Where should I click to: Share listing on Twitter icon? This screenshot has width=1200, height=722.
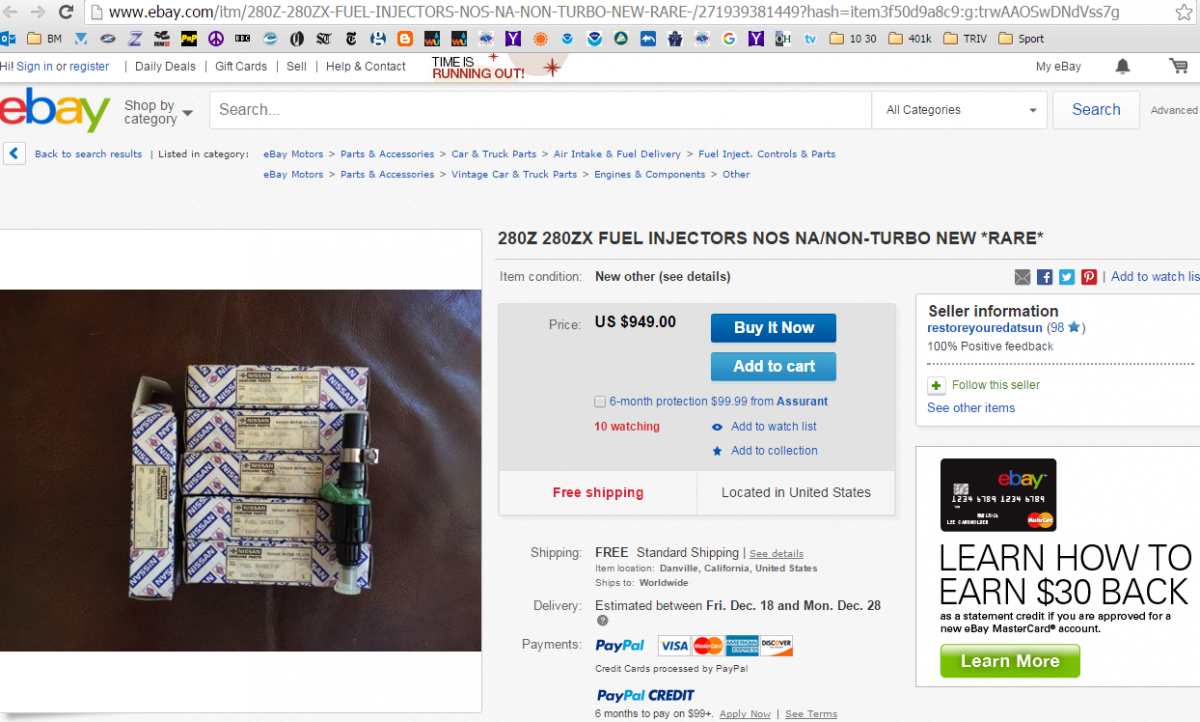coord(1067,277)
